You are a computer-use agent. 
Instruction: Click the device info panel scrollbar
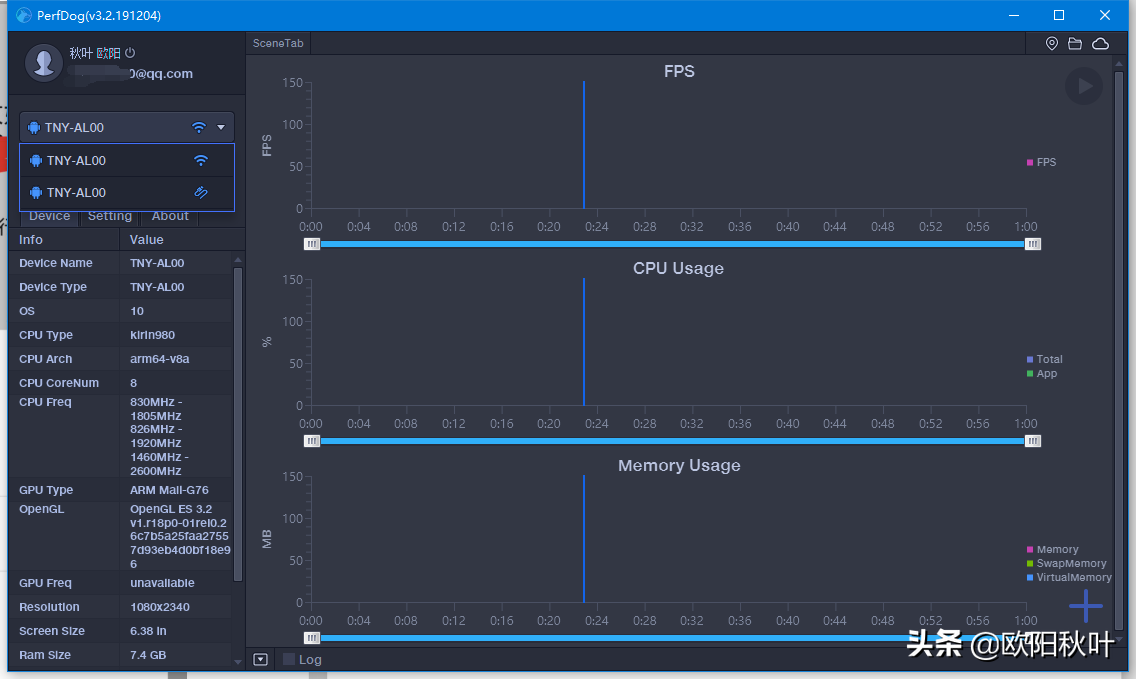238,424
